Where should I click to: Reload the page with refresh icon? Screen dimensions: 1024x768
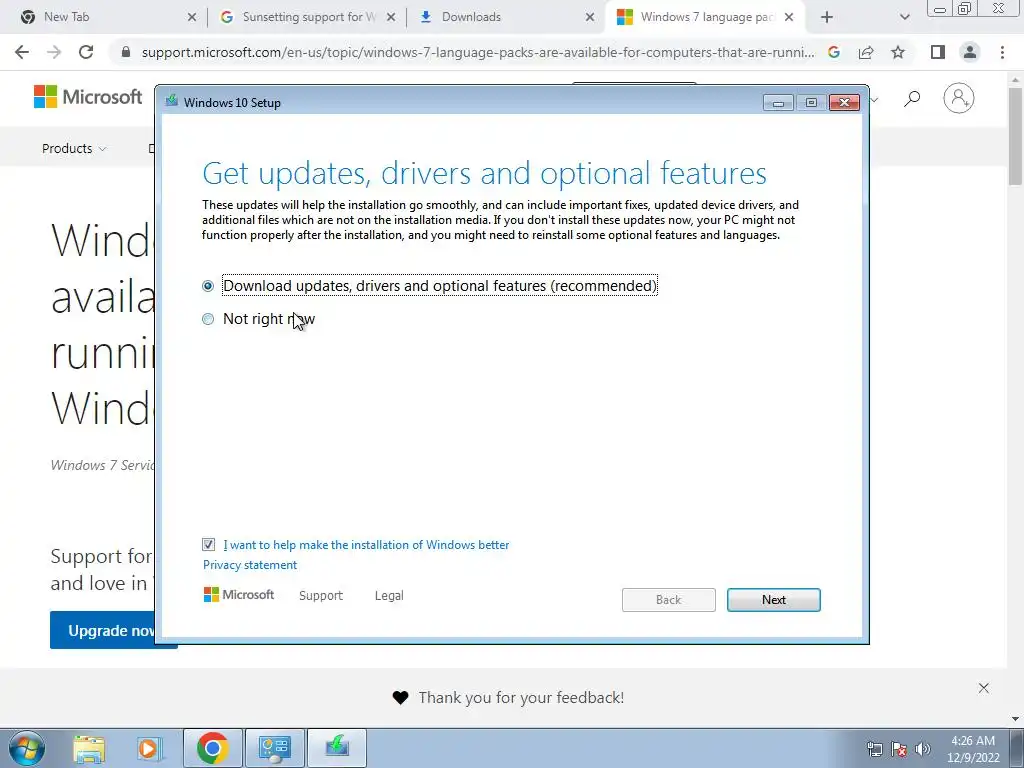[x=86, y=52]
